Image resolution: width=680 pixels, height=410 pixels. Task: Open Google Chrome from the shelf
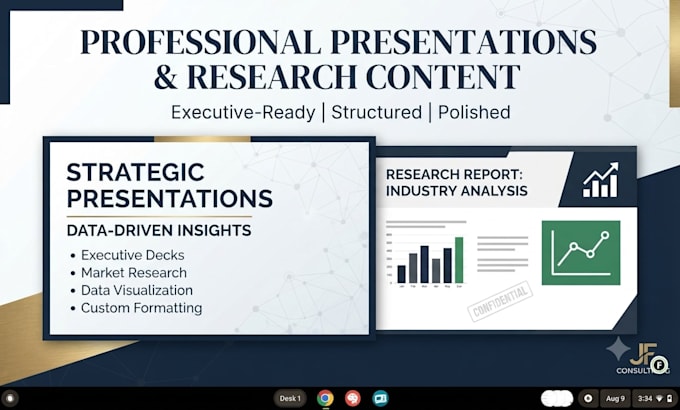click(x=325, y=398)
